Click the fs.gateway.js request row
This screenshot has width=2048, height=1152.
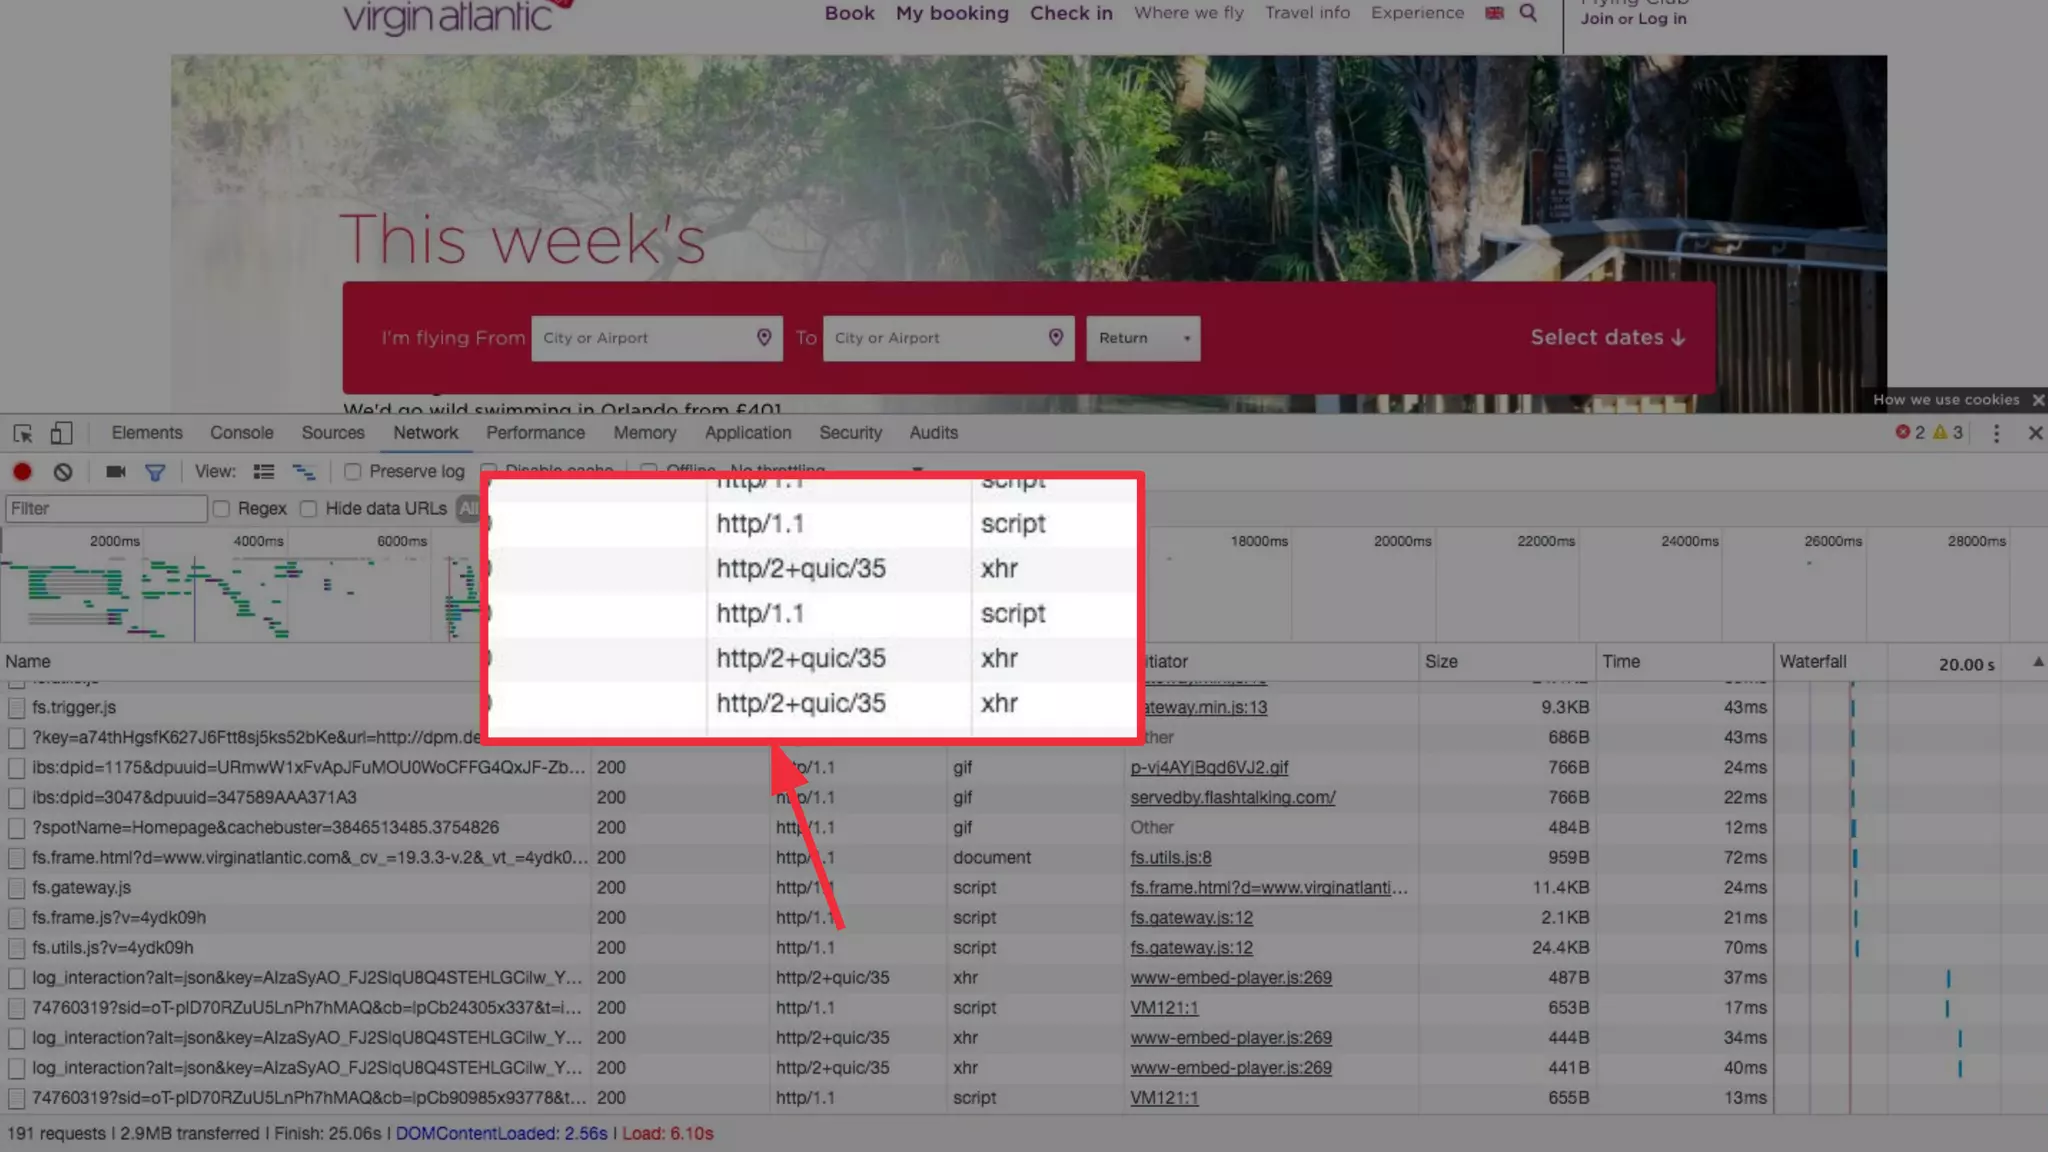click(82, 888)
